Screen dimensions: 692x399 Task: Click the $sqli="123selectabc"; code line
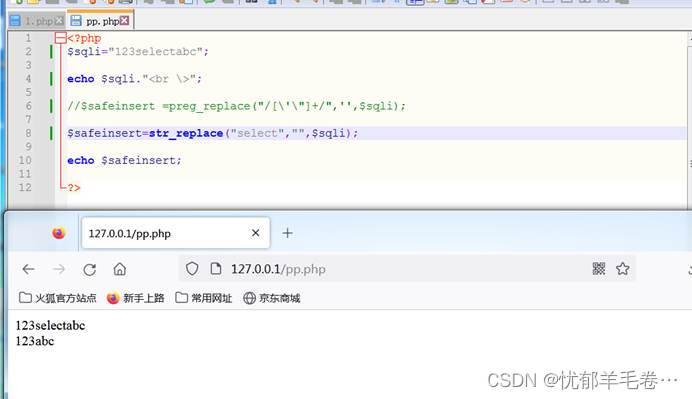coord(138,52)
